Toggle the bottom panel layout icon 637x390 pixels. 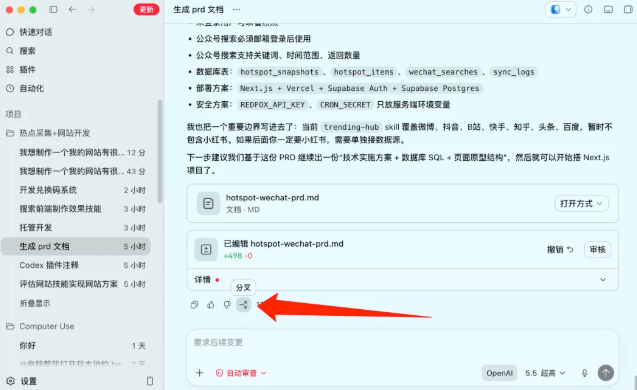[608, 9]
